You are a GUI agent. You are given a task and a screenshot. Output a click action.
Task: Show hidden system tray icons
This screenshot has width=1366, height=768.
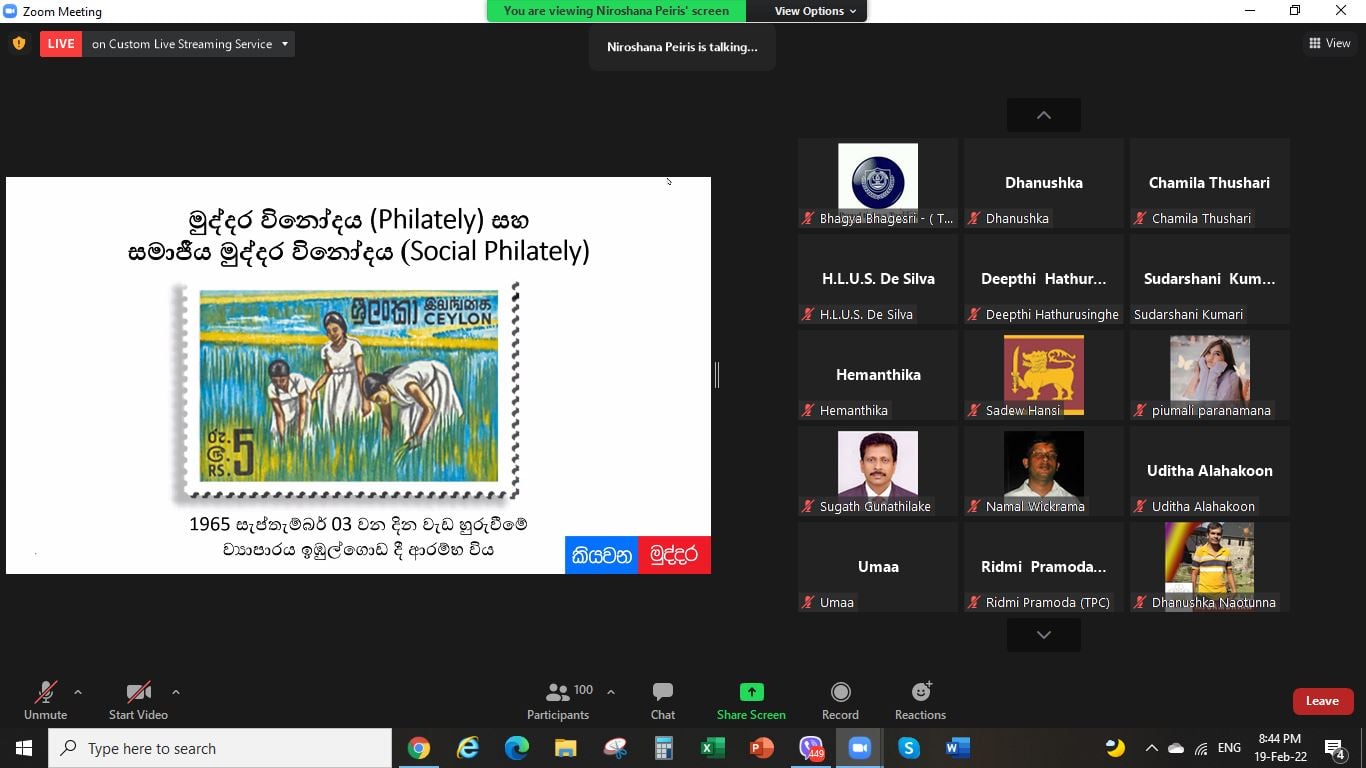pyautogui.click(x=1151, y=748)
